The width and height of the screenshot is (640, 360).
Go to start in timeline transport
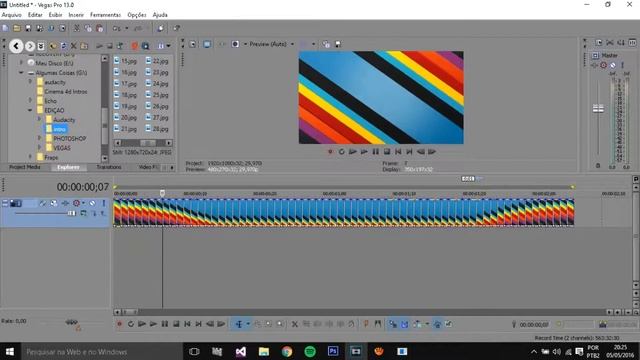187,324
